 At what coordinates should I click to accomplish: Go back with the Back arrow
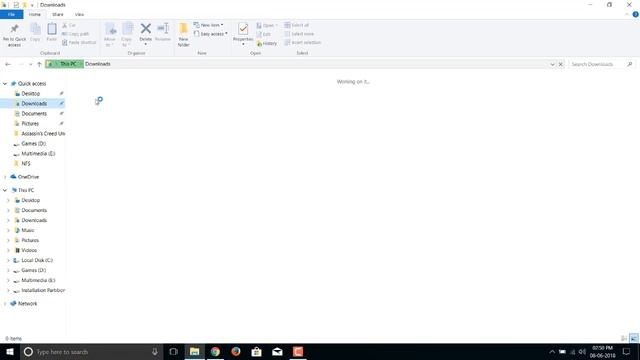coord(8,64)
